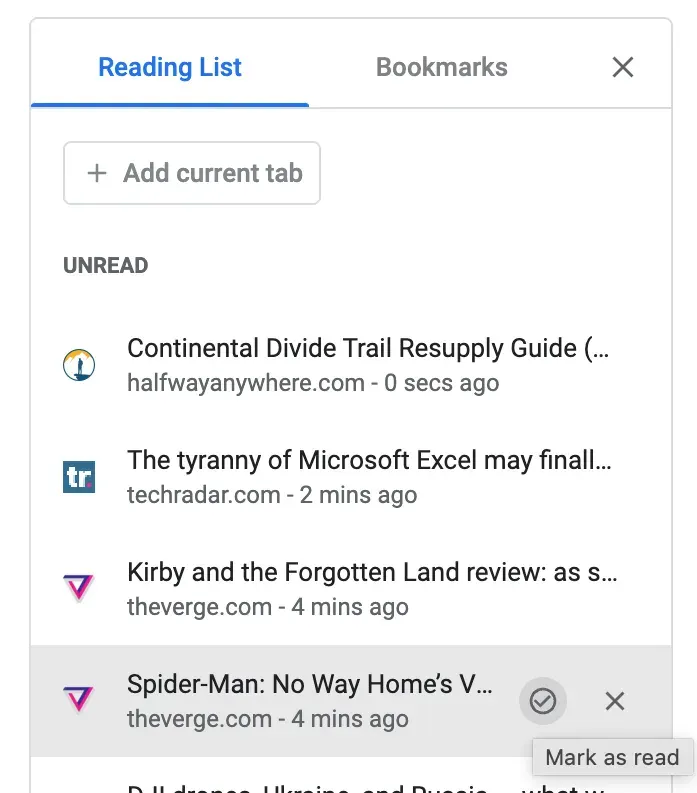Click the halfwayanywhere.com favicon
The image size is (697, 793).
tap(78, 365)
